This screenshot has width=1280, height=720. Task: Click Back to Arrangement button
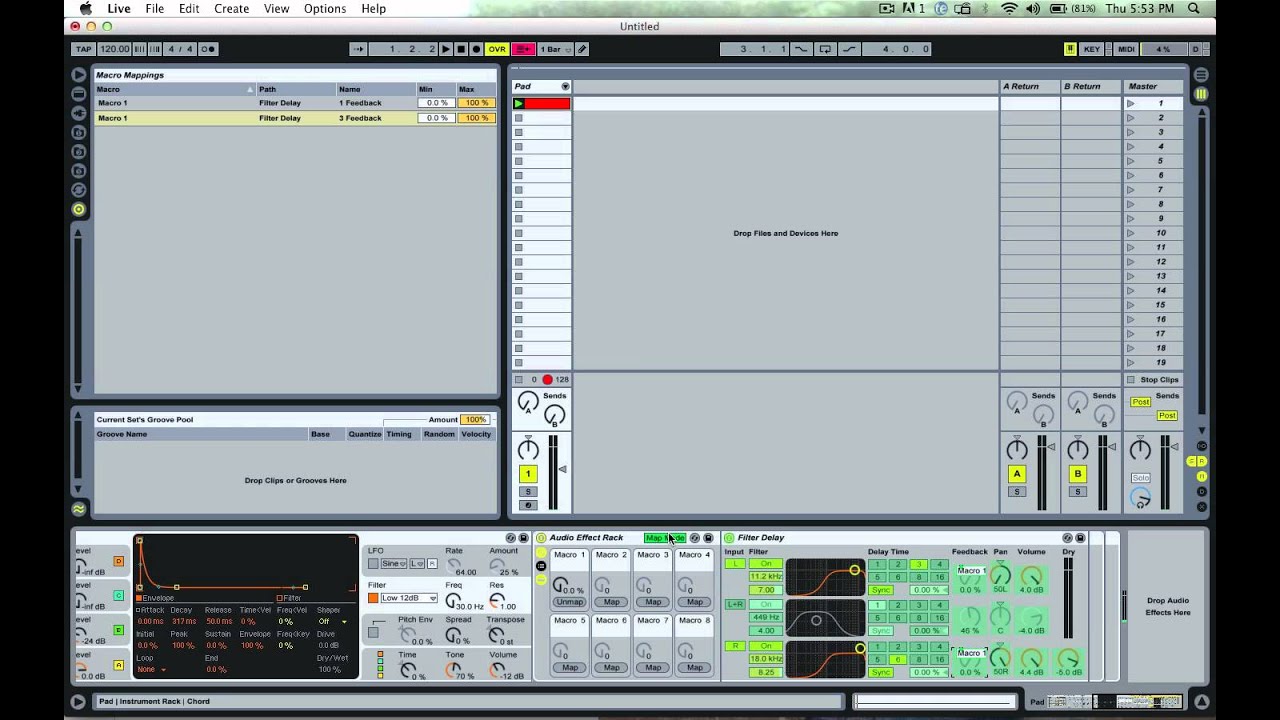coord(524,49)
